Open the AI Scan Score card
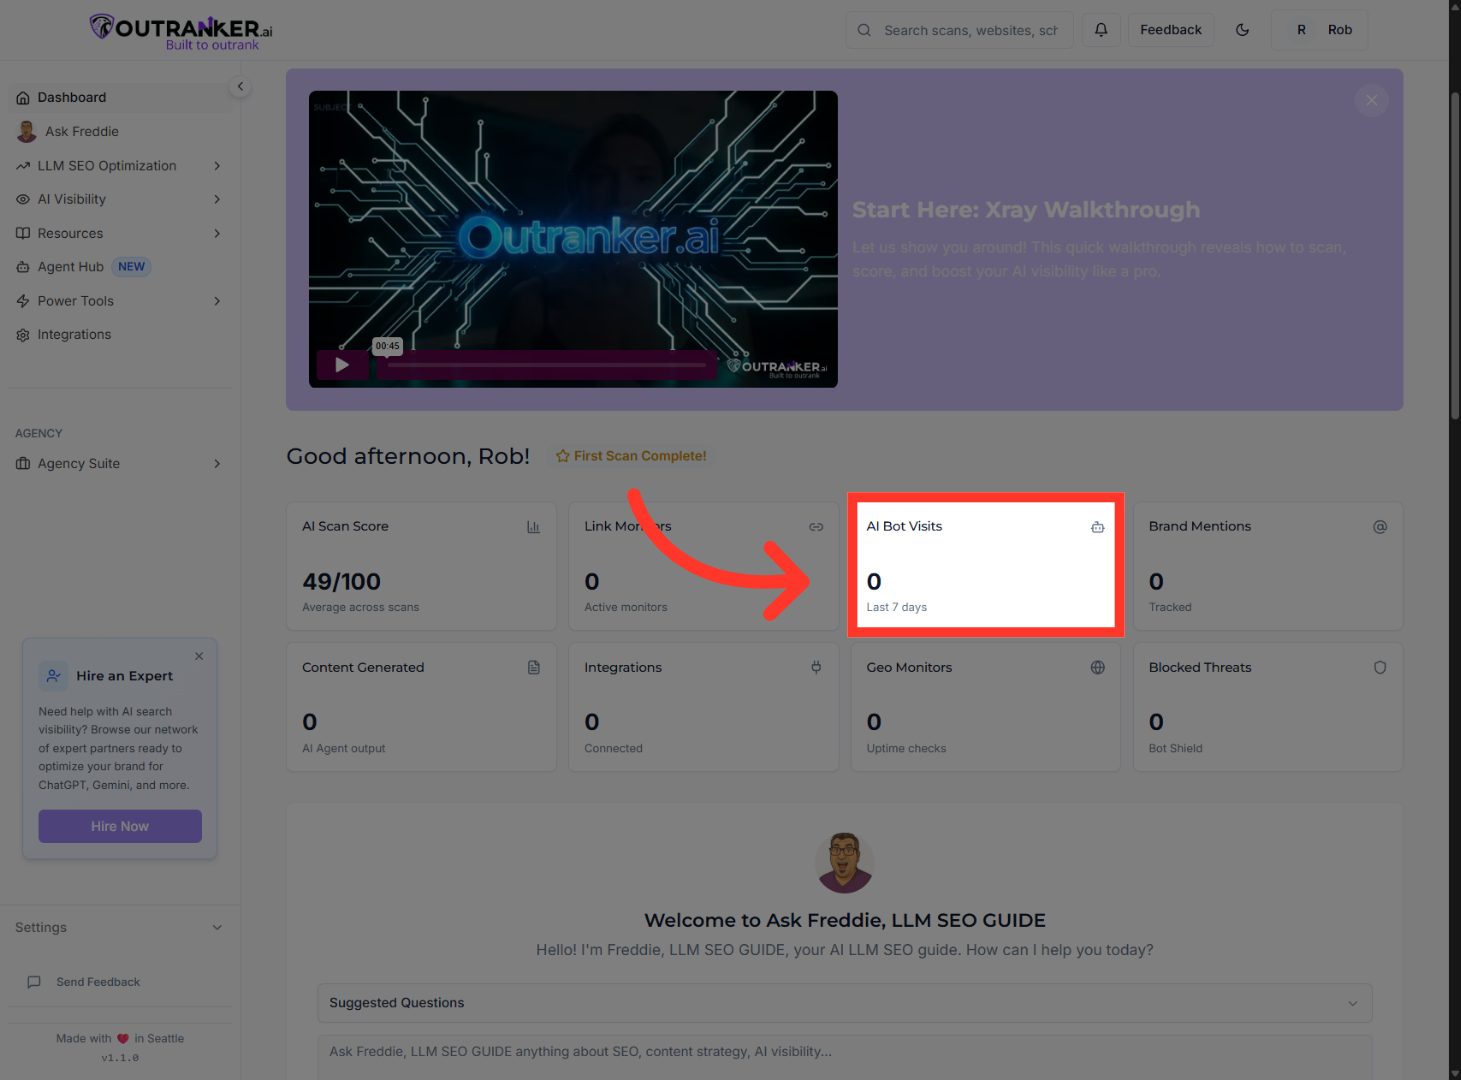 point(421,566)
